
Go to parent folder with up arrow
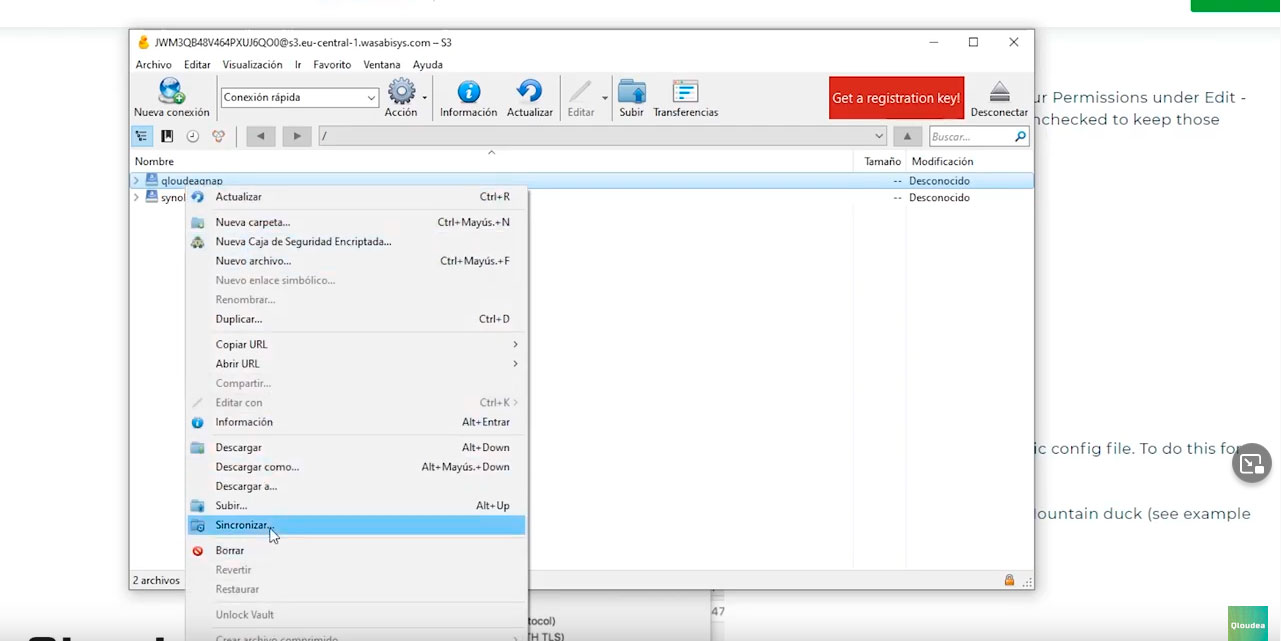pyautogui.click(x=907, y=136)
